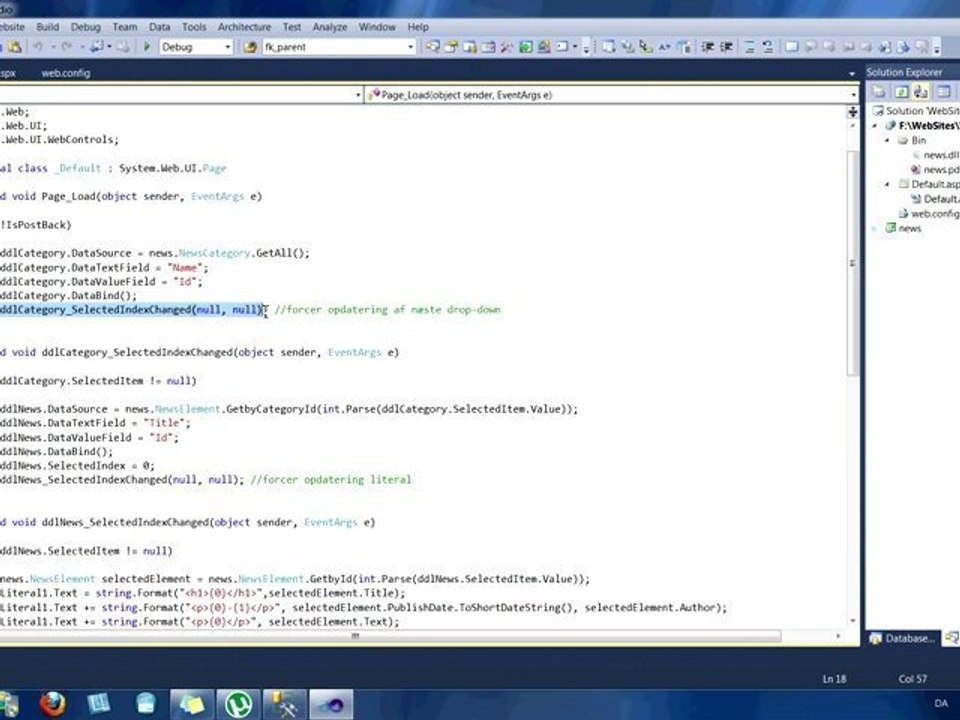Screen dimensions: 960x720
Task: Open the Architecture menu
Action: [x=244, y=27]
